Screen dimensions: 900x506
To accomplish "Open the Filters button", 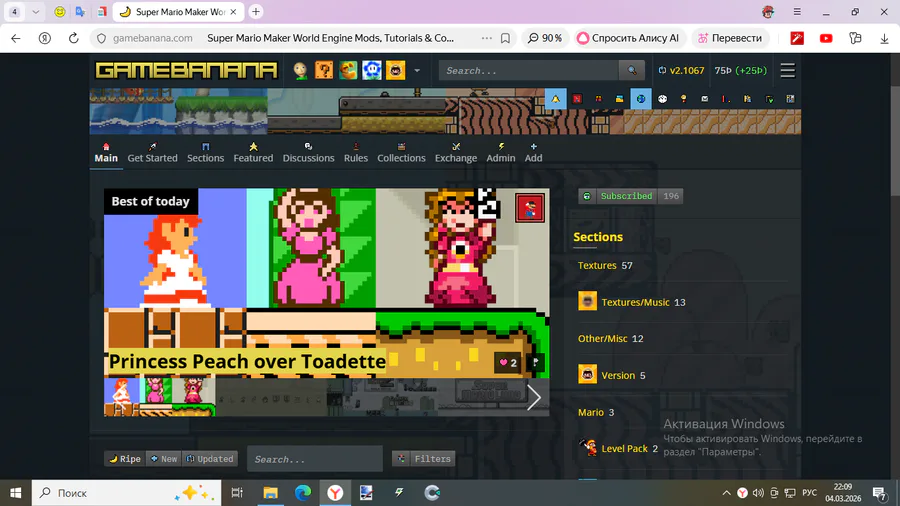I will point(424,458).
